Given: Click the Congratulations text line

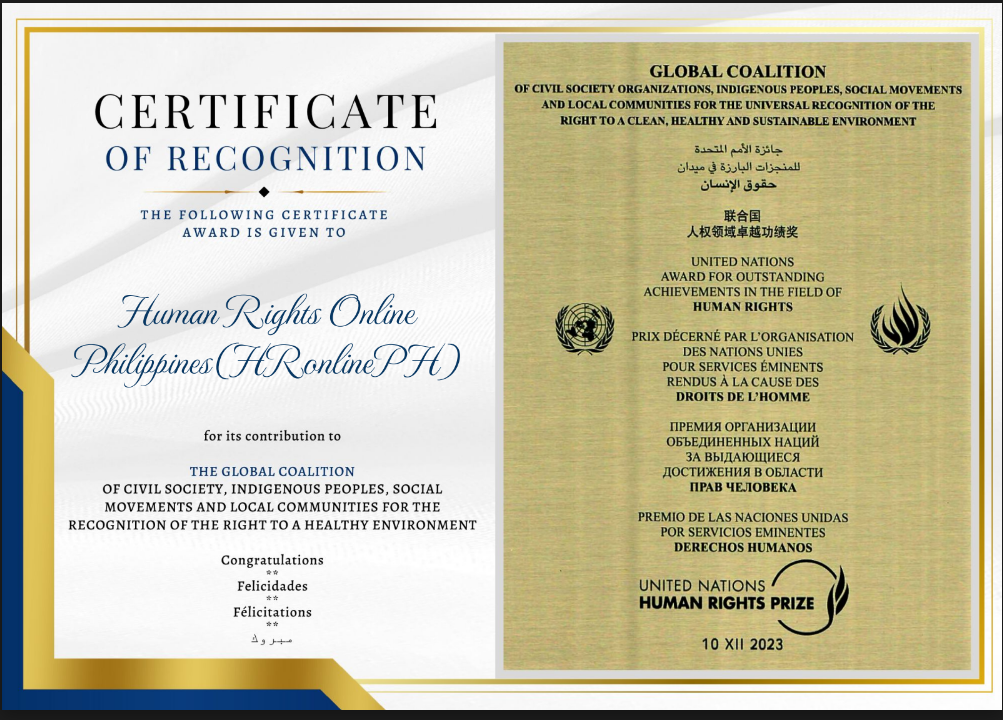Looking at the screenshot, I should click(x=271, y=561).
